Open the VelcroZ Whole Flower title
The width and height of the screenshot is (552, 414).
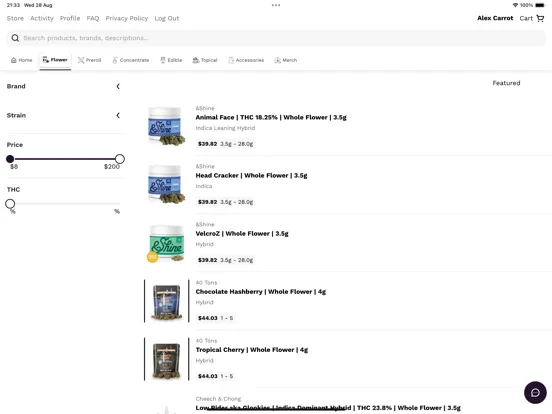pyautogui.click(x=242, y=234)
